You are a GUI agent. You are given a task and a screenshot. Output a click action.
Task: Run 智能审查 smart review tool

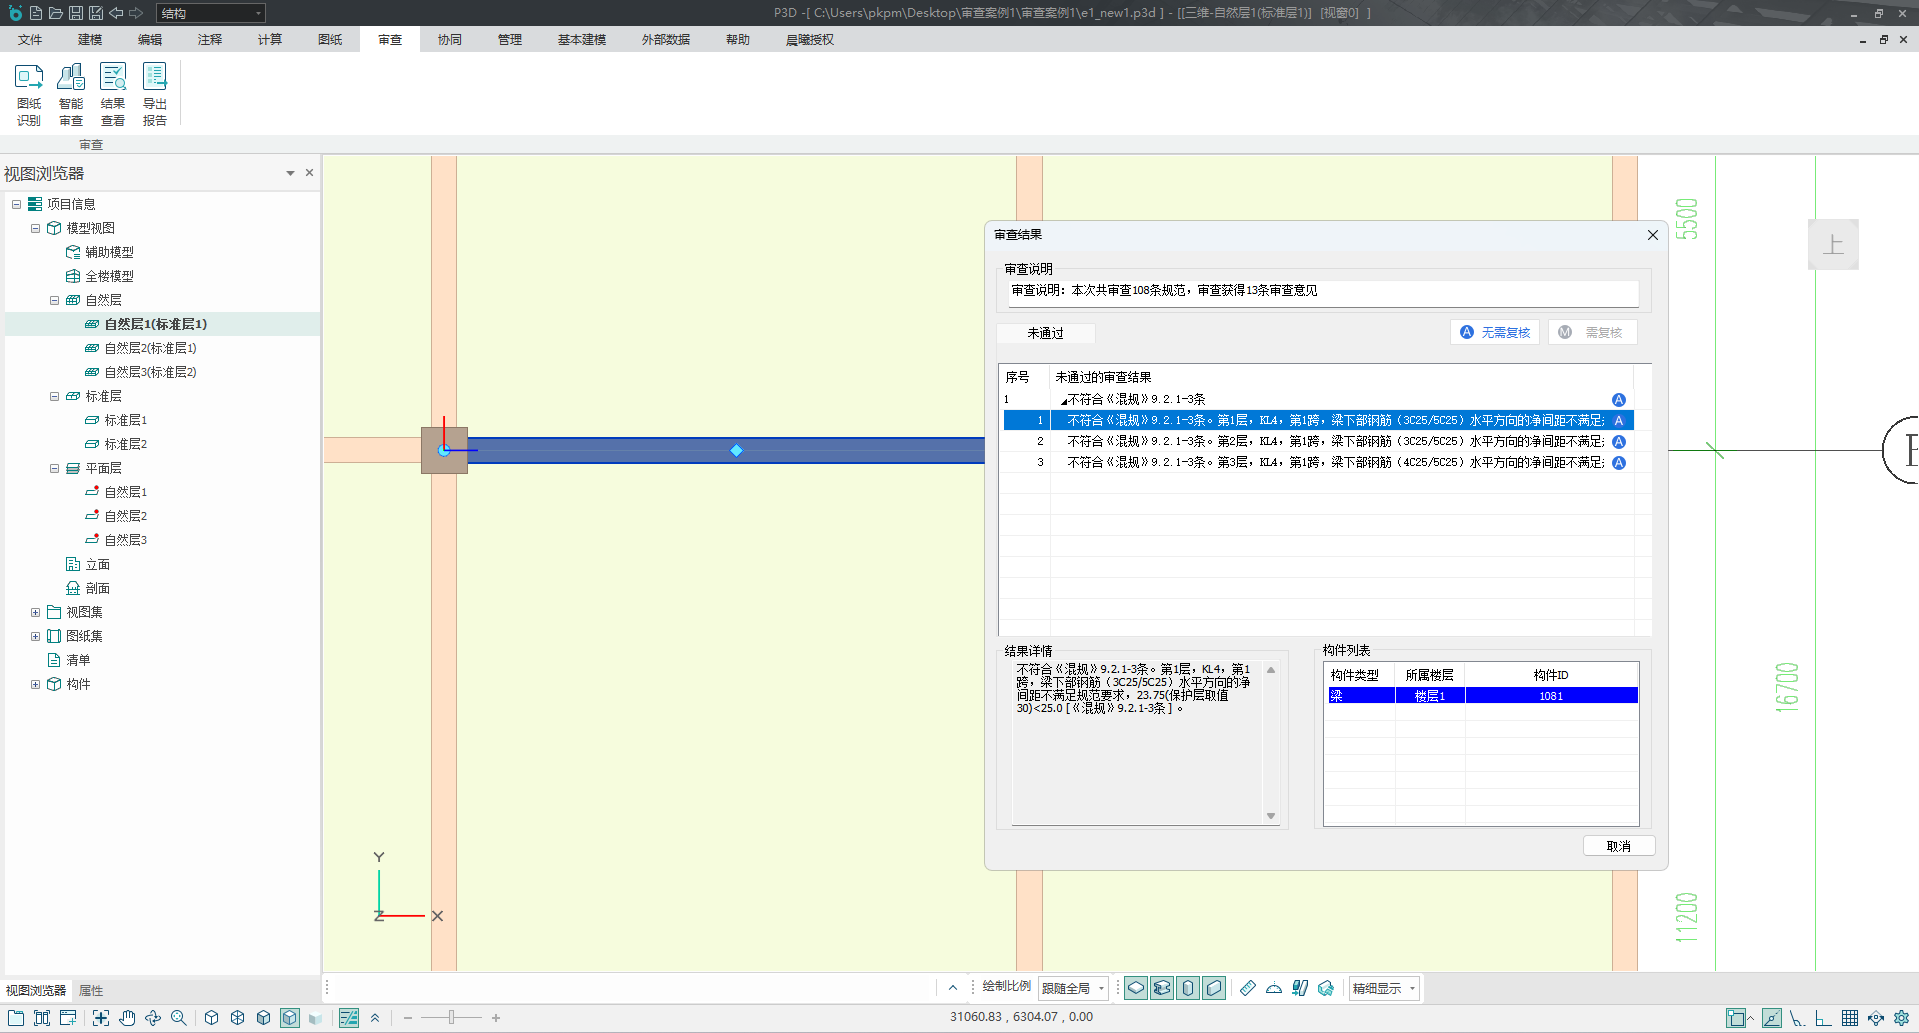coord(71,94)
